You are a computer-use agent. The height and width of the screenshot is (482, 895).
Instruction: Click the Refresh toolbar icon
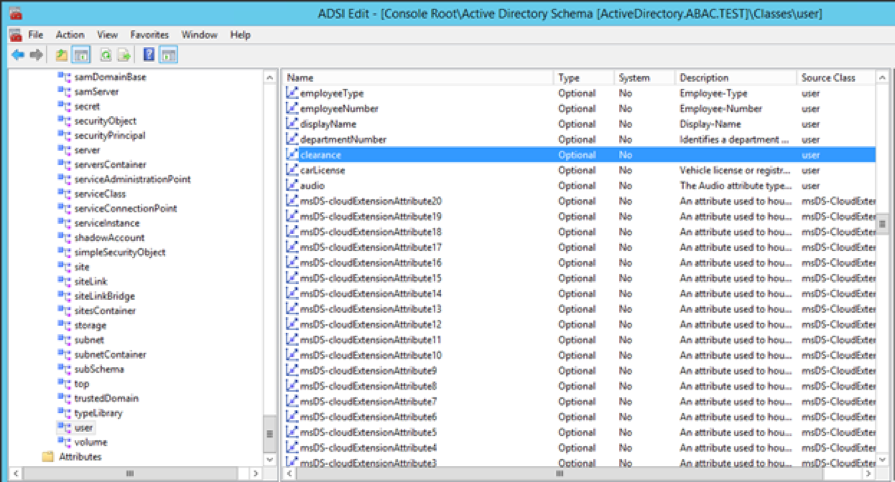(x=106, y=55)
